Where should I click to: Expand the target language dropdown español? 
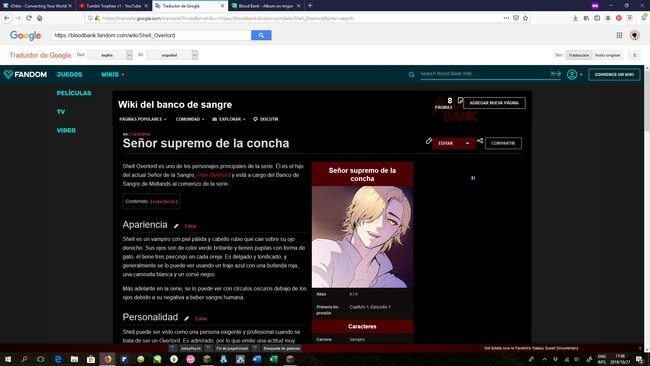(172, 55)
